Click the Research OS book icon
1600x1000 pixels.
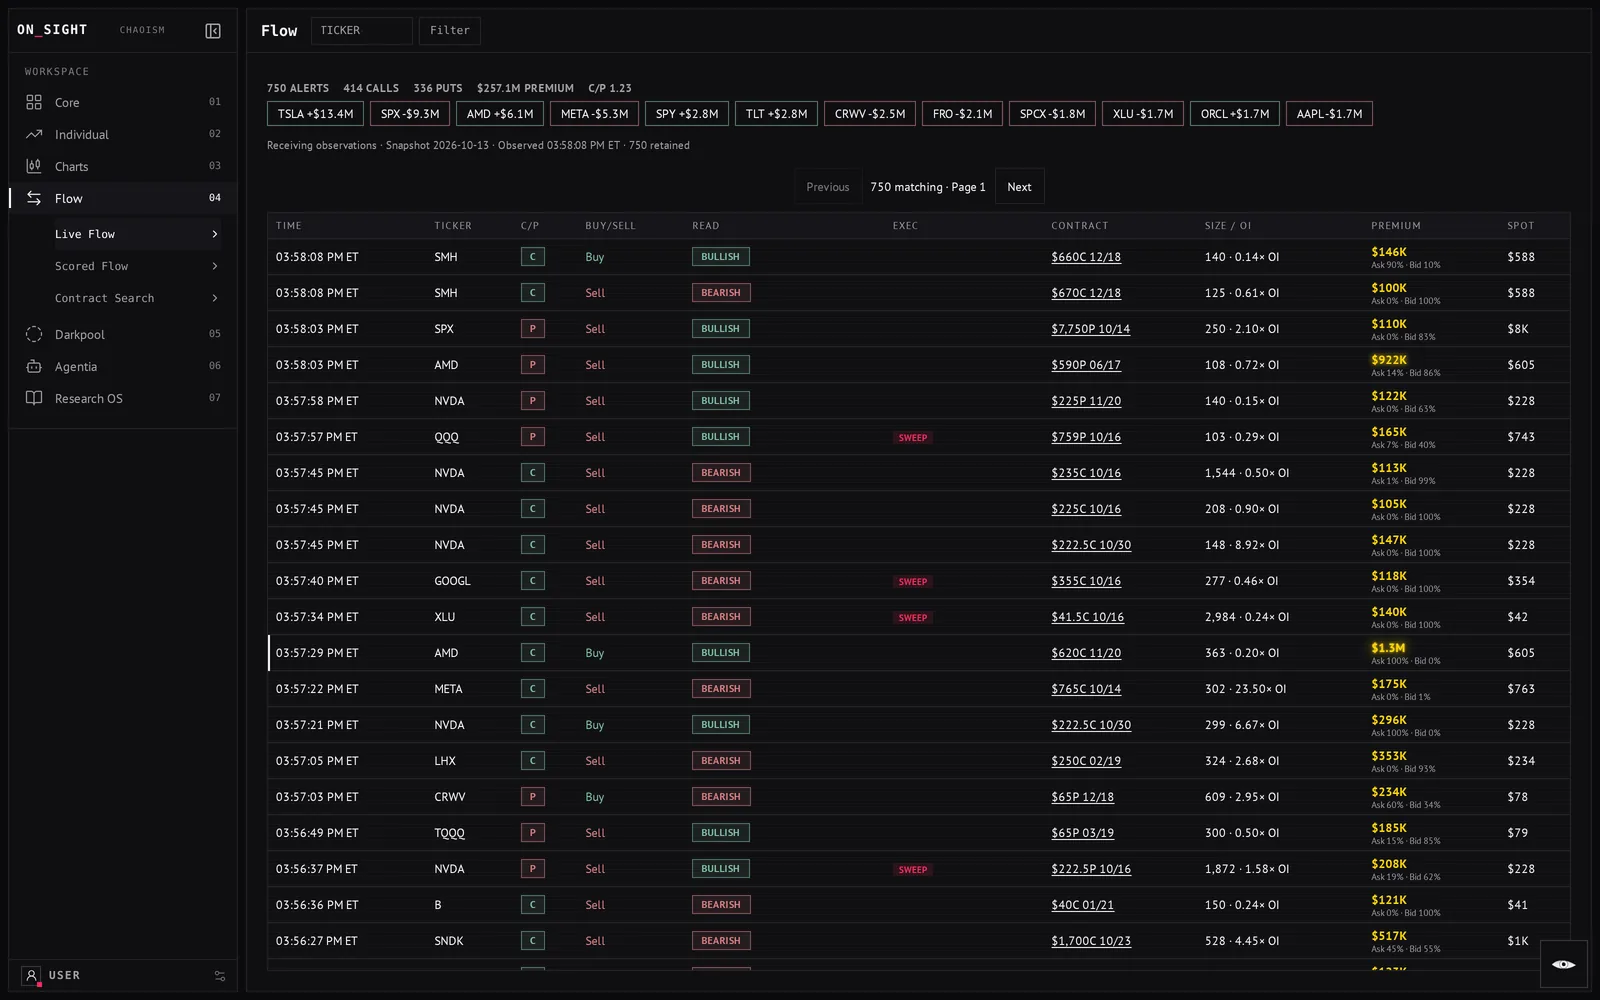click(34, 398)
